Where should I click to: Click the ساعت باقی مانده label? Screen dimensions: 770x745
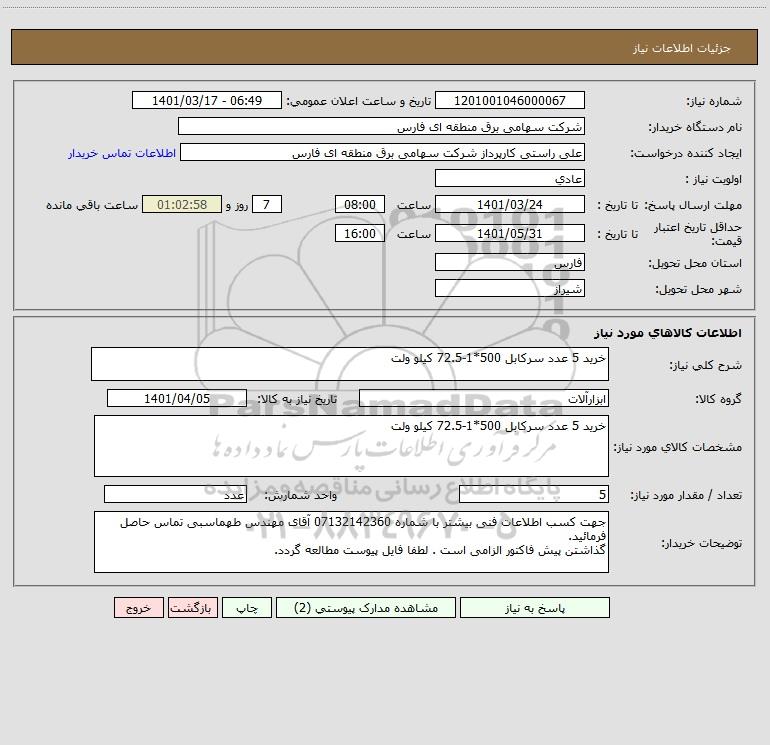coord(92,205)
